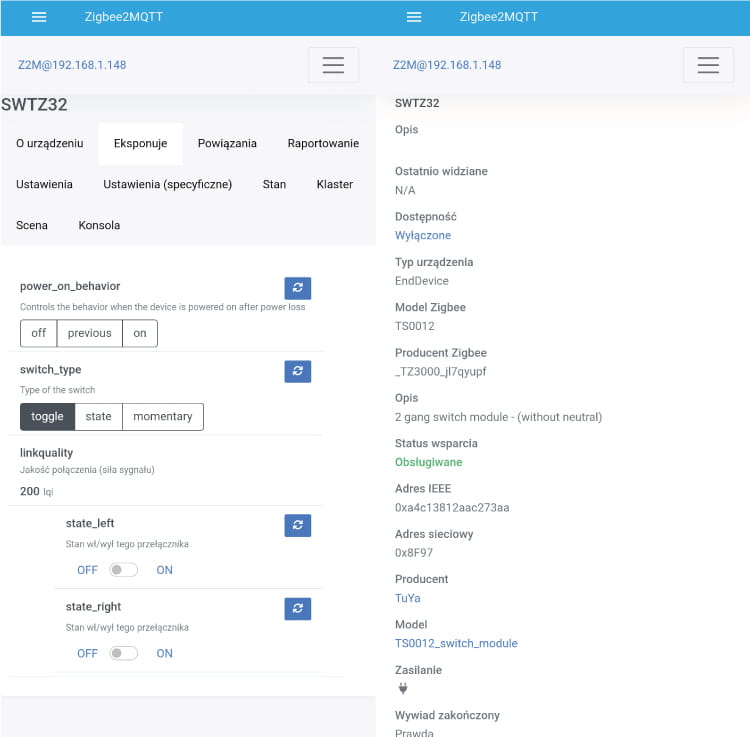Open the TuYa producer link
Image resolution: width=750 pixels, height=737 pixels.
407,598
